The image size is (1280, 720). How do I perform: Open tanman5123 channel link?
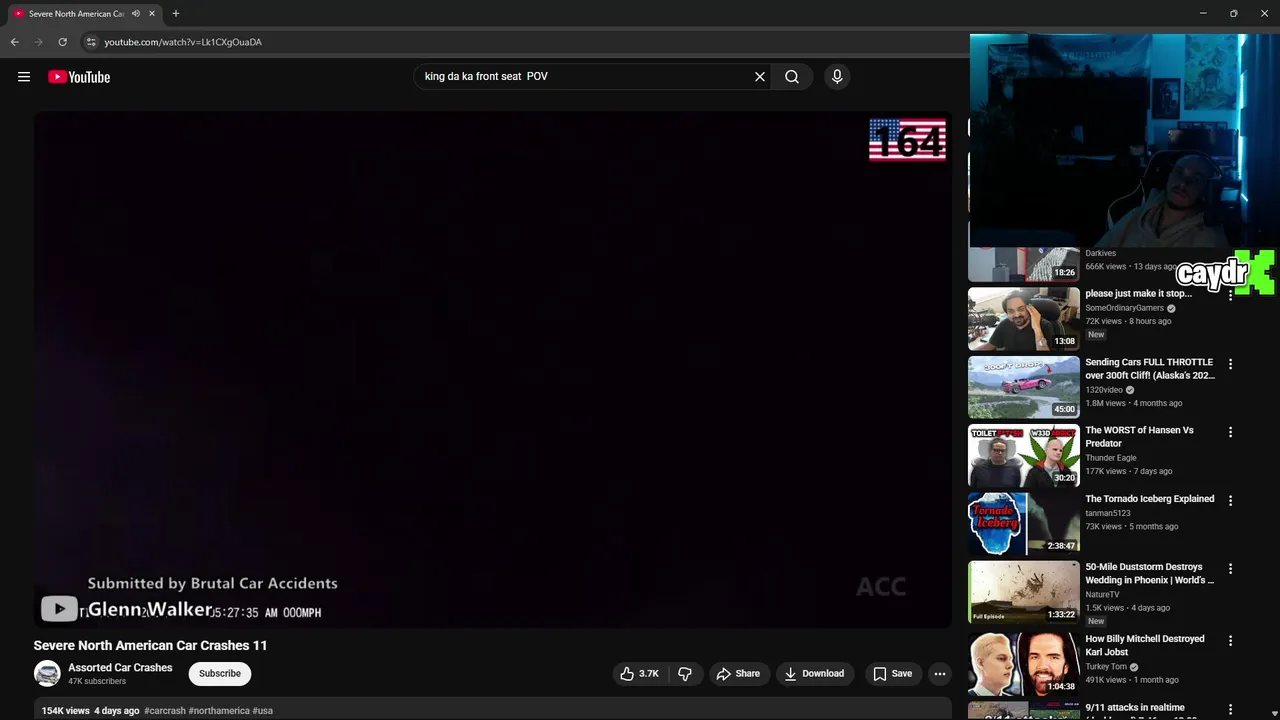point(1108,513)
